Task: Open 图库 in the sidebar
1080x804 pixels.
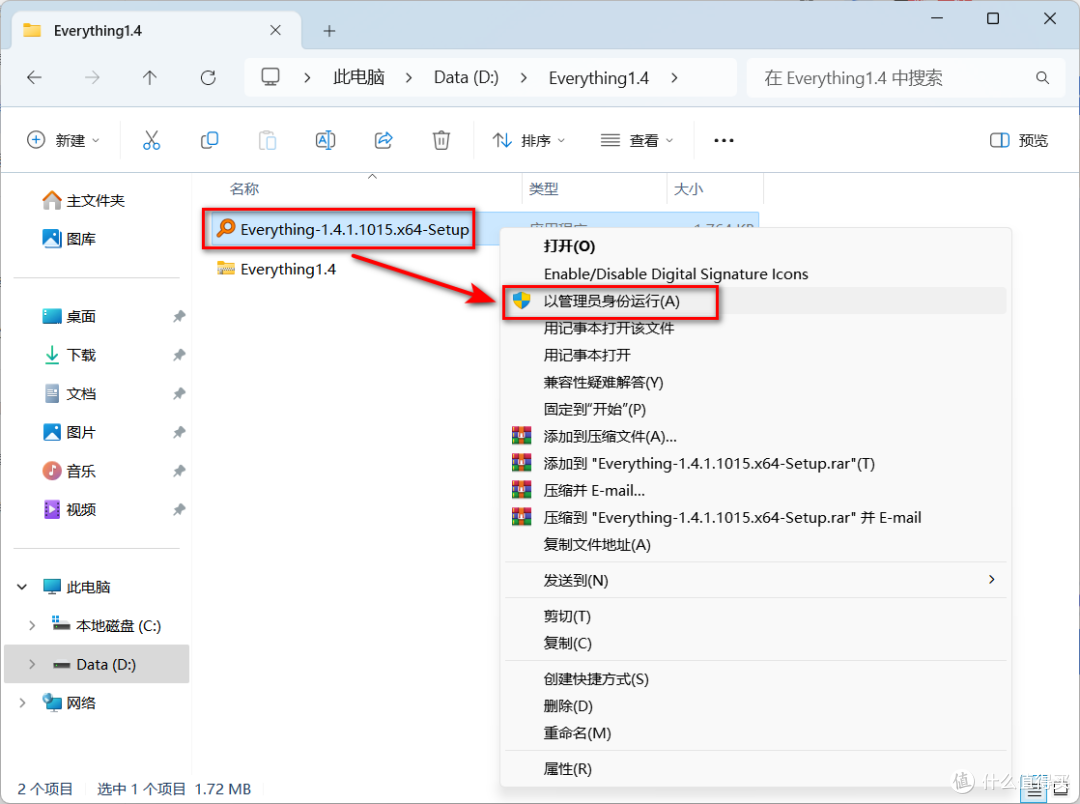Action: coord(70,239)
